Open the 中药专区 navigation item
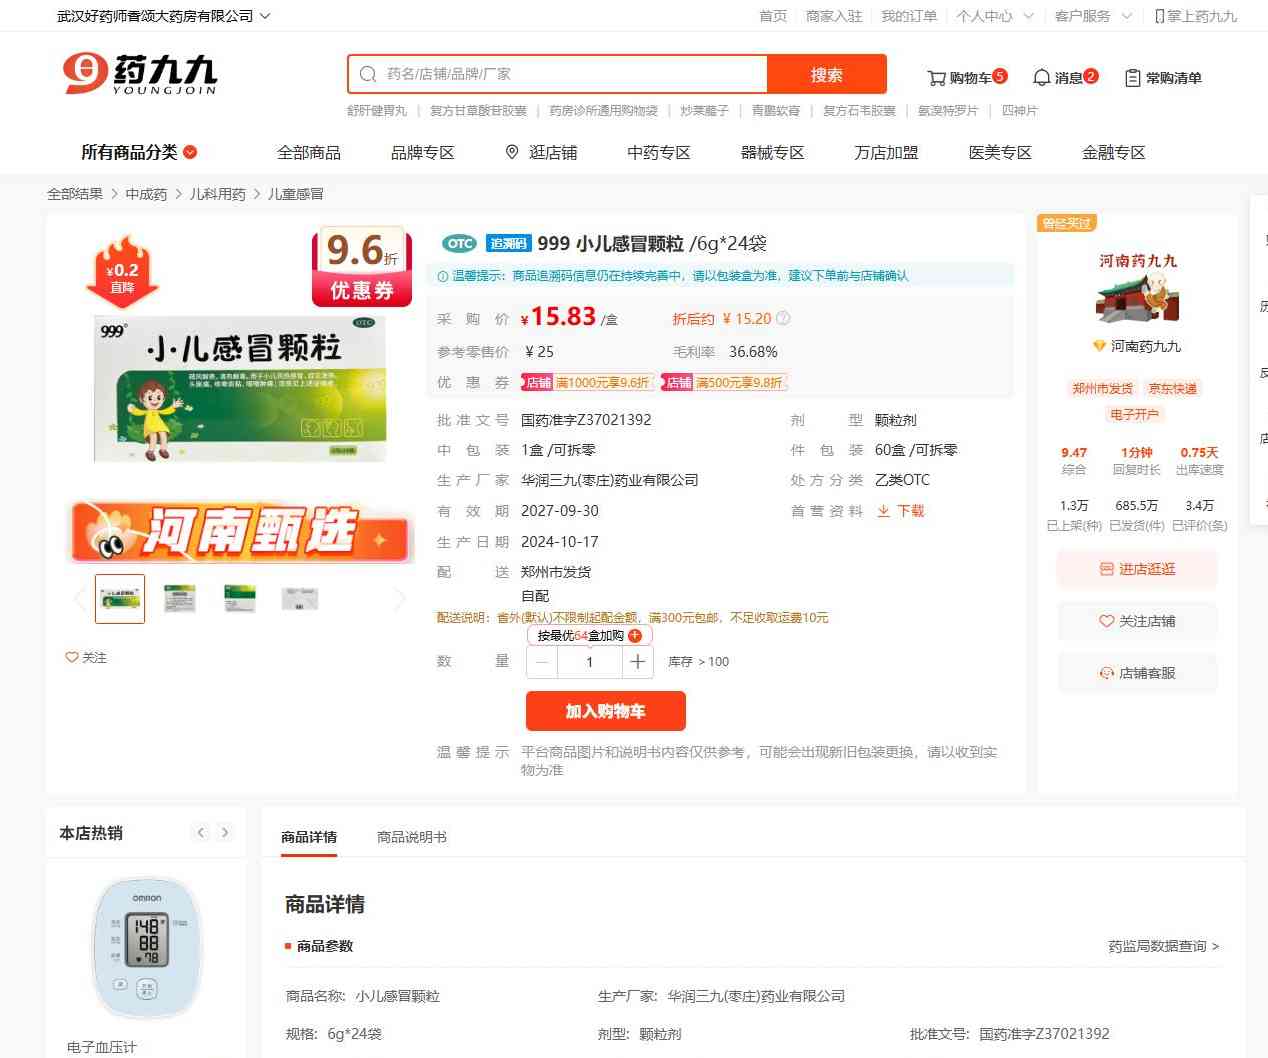Screen dimensions: 1268x1058 point(658,152)
